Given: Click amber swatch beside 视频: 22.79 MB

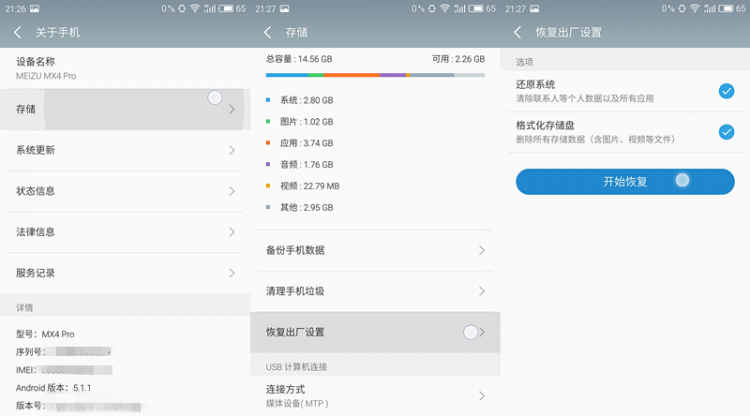Looking at the screenshot, I should pyautogui.click(x=268, y=186).
